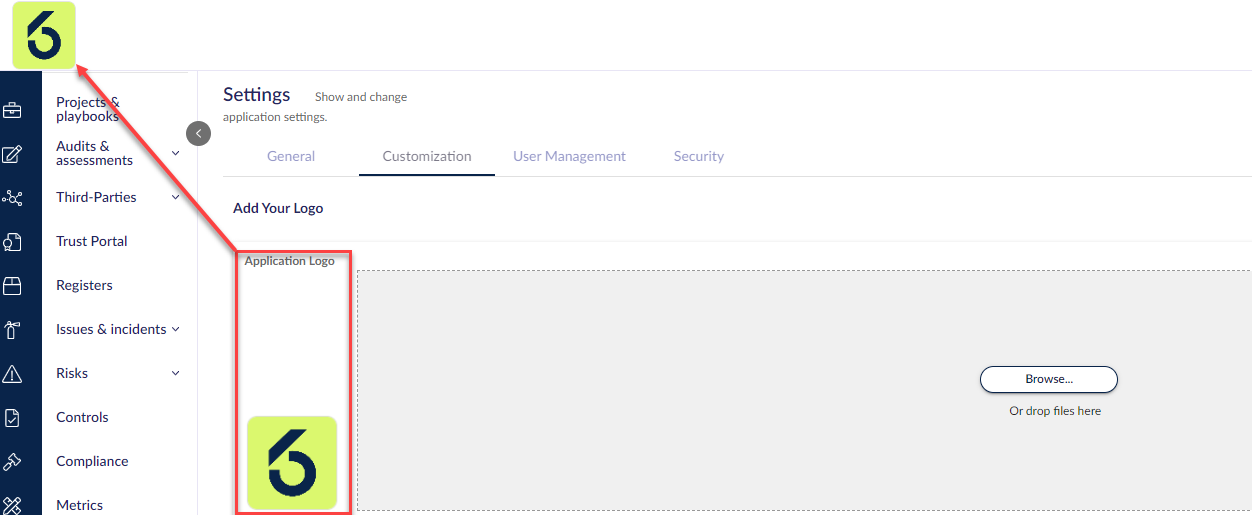The width and height of the screenshot is (1252, 515).
Task: Click the Or drop files here area
Action: point(1055,411)
